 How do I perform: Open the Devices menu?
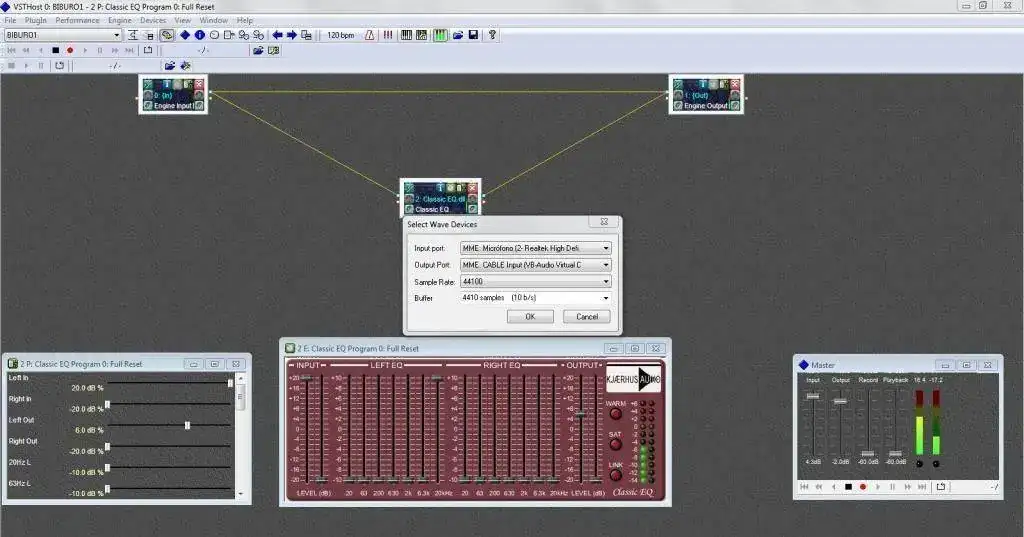point(153,20)
